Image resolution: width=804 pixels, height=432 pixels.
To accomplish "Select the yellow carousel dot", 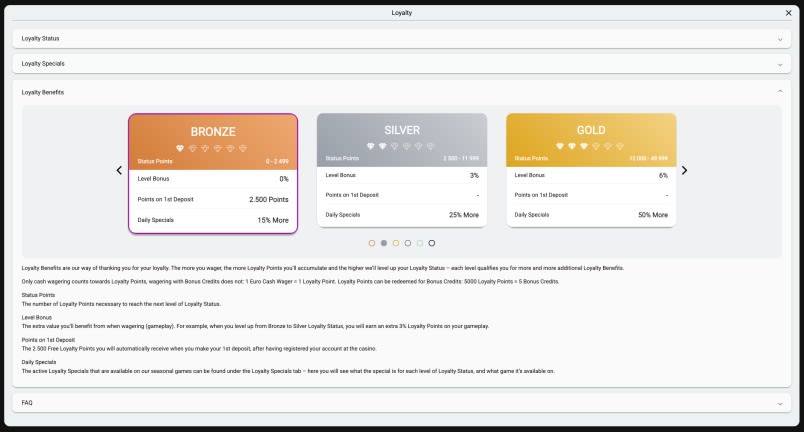I will [396, 243].
